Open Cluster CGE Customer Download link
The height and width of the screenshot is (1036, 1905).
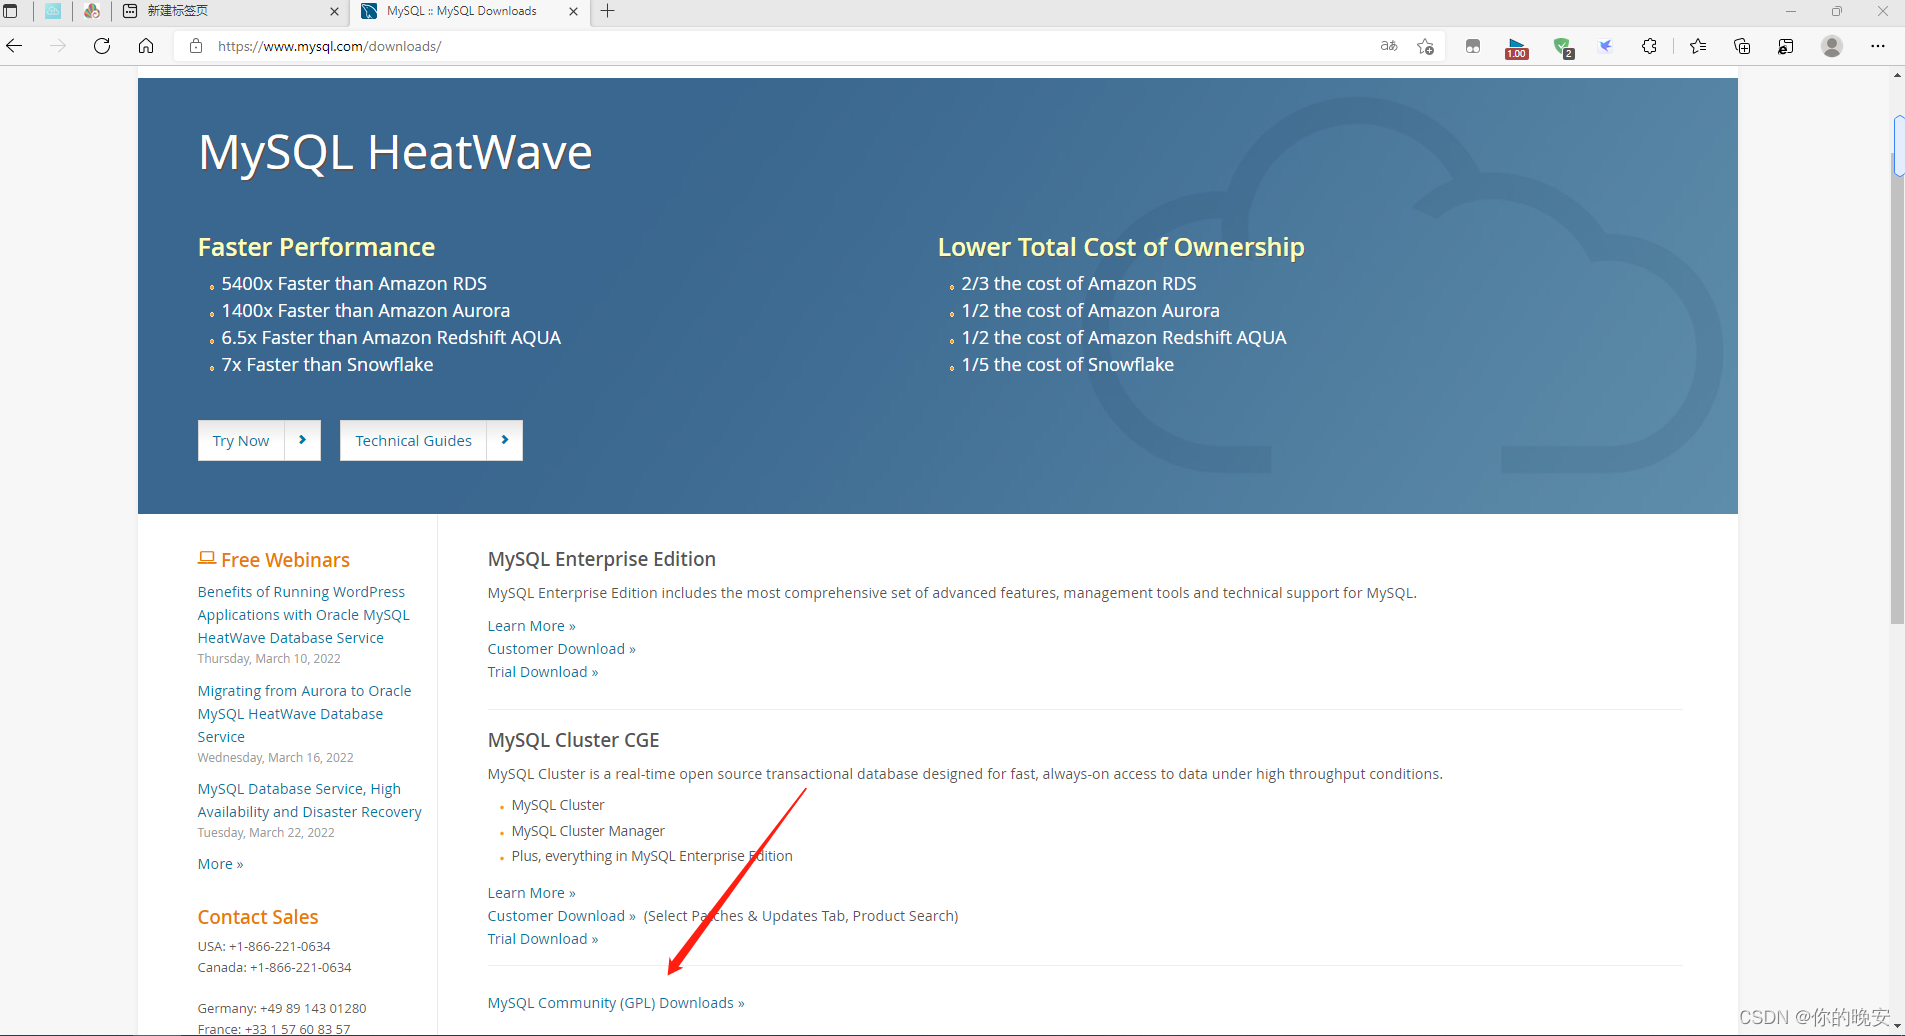561,916
